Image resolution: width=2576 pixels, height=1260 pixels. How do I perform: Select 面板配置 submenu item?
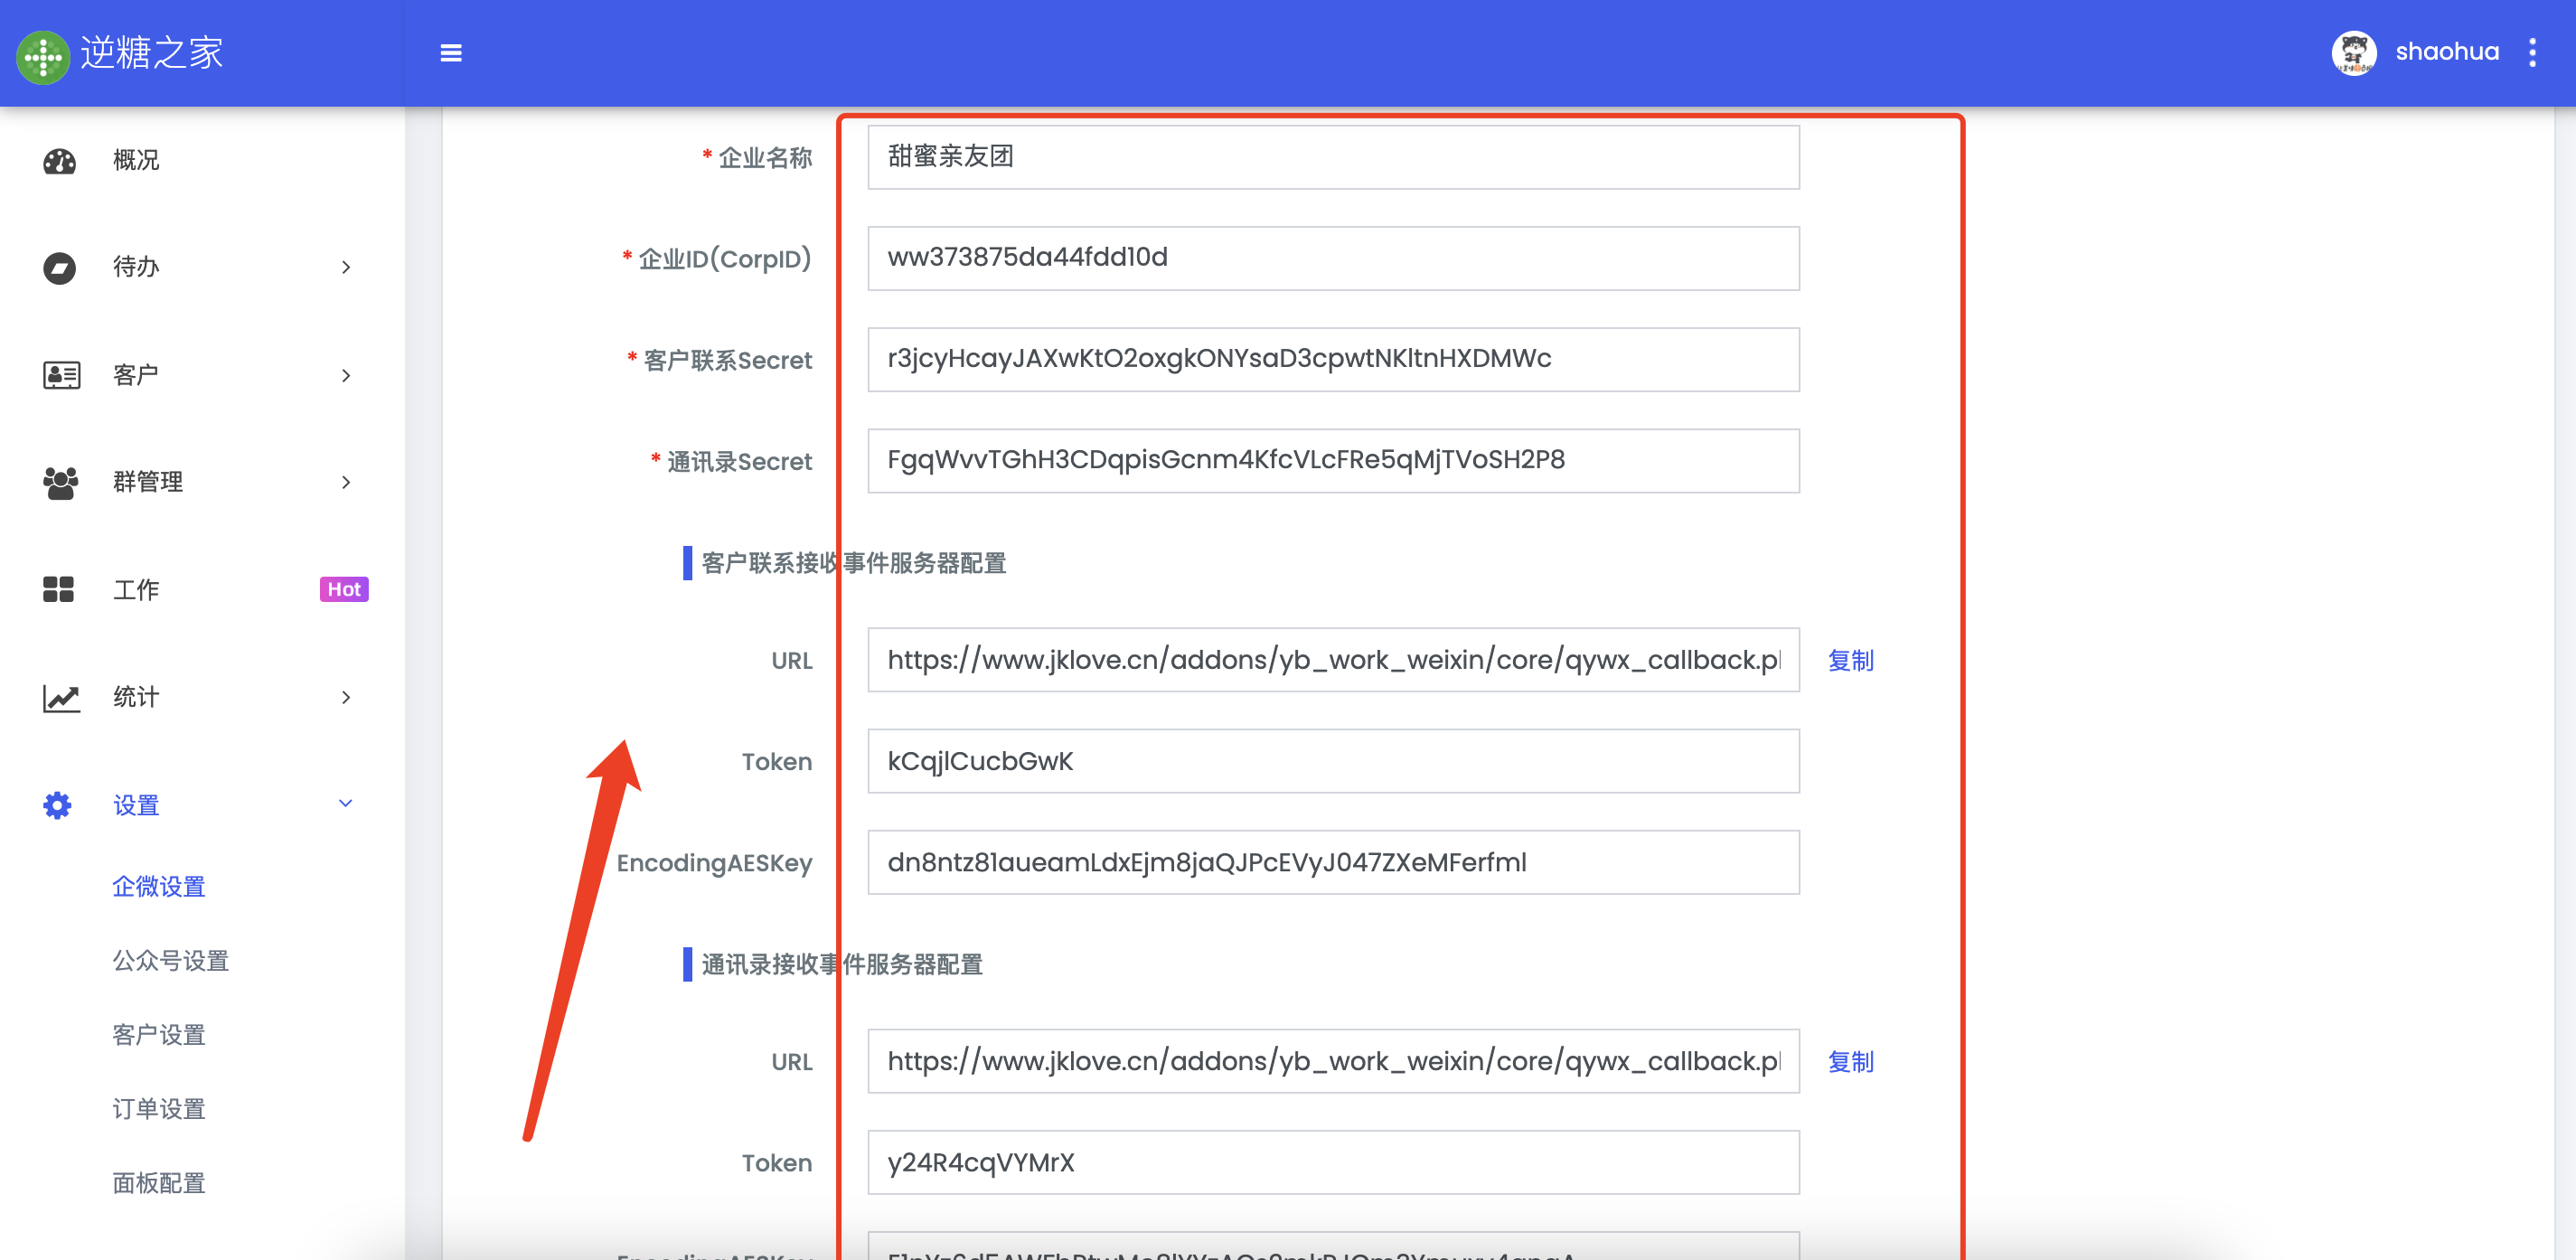pos(159,1183)
